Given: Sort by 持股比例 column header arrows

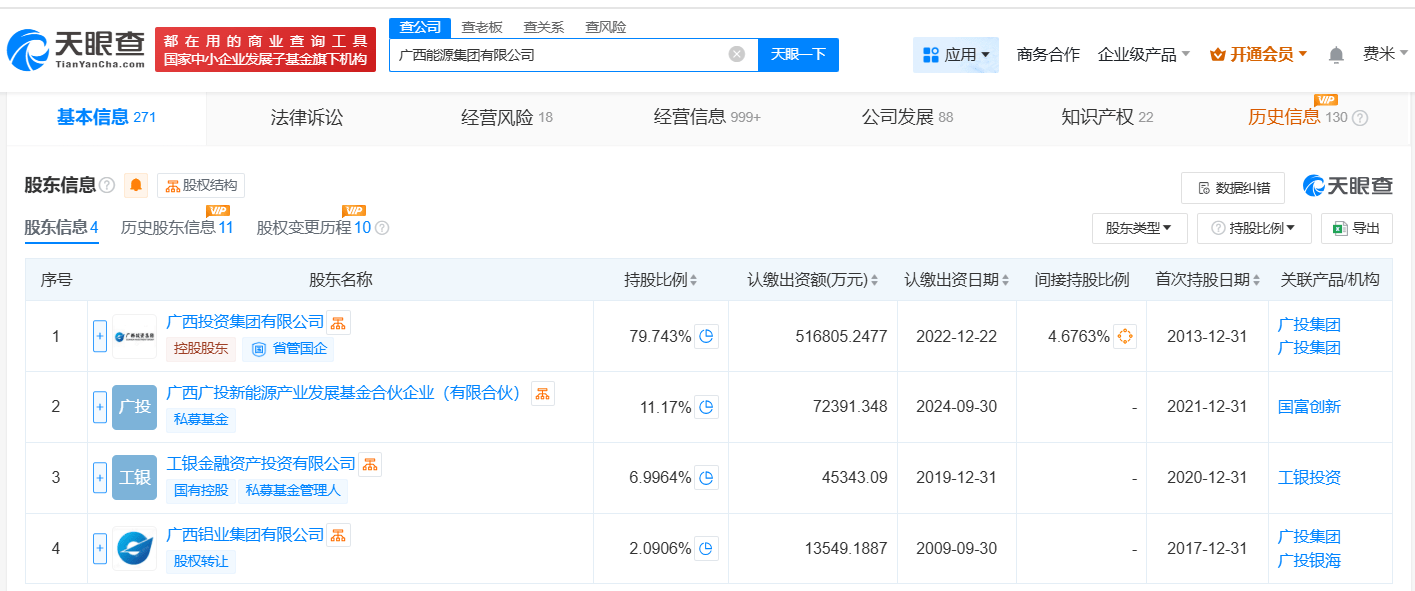Looking at the screenshot, I should click(x=693, y=280).
